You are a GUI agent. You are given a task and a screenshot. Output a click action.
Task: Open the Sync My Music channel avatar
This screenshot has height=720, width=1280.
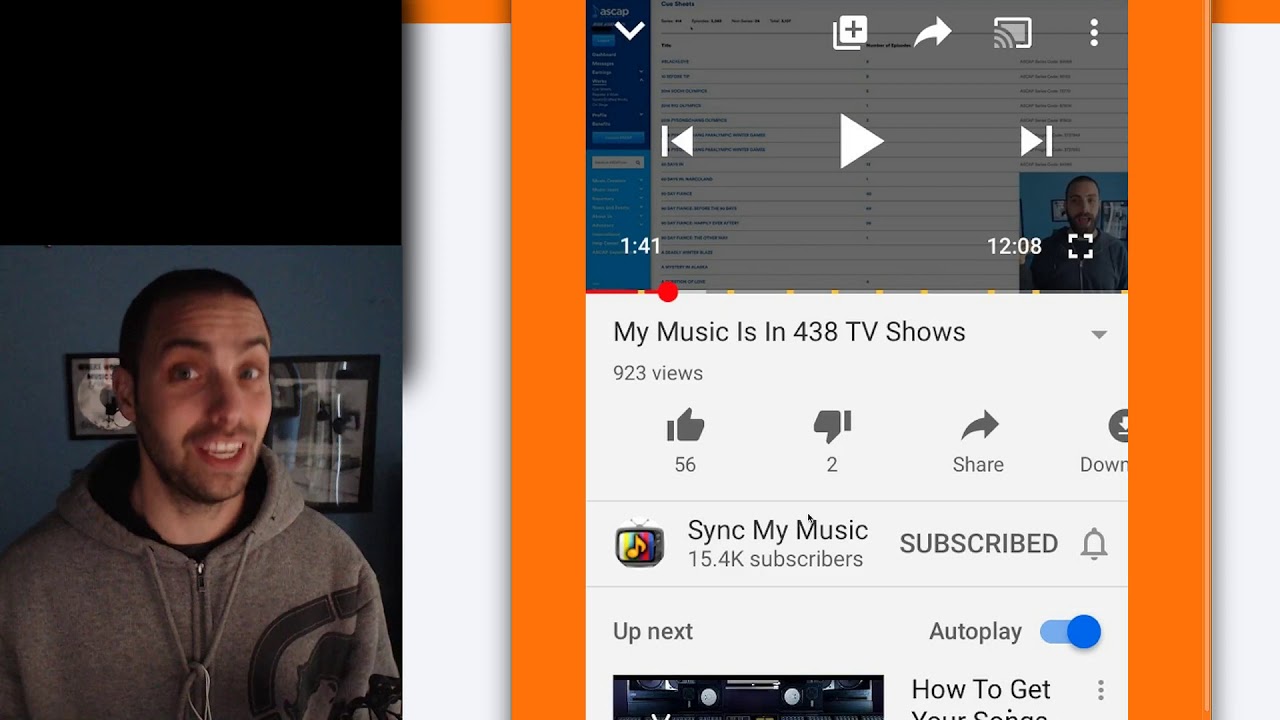(x=640, y=544)
